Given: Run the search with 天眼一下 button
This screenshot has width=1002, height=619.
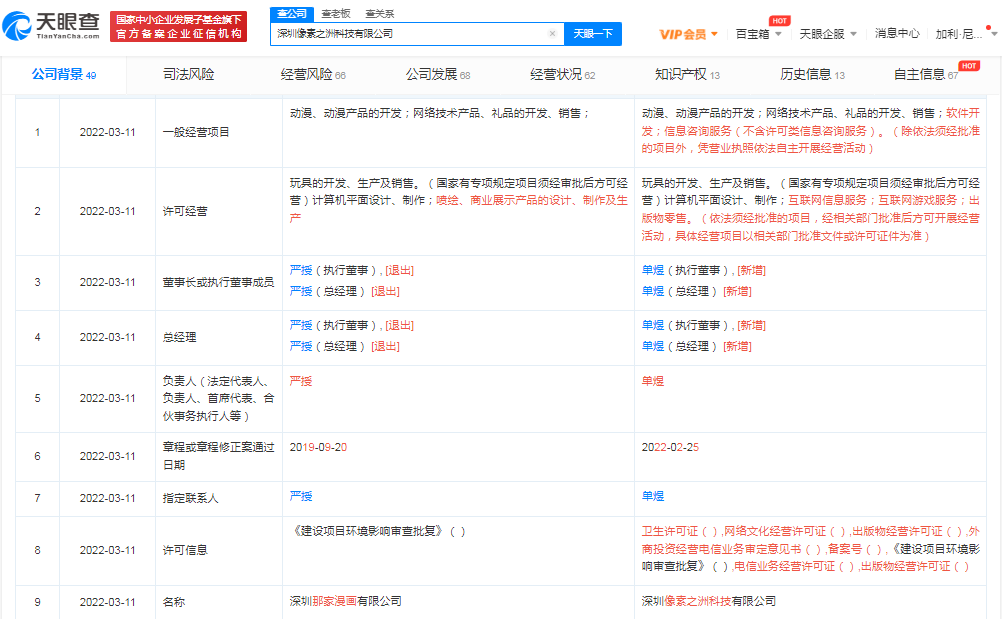Looking at the screenshot, I should tap(592, 34).
